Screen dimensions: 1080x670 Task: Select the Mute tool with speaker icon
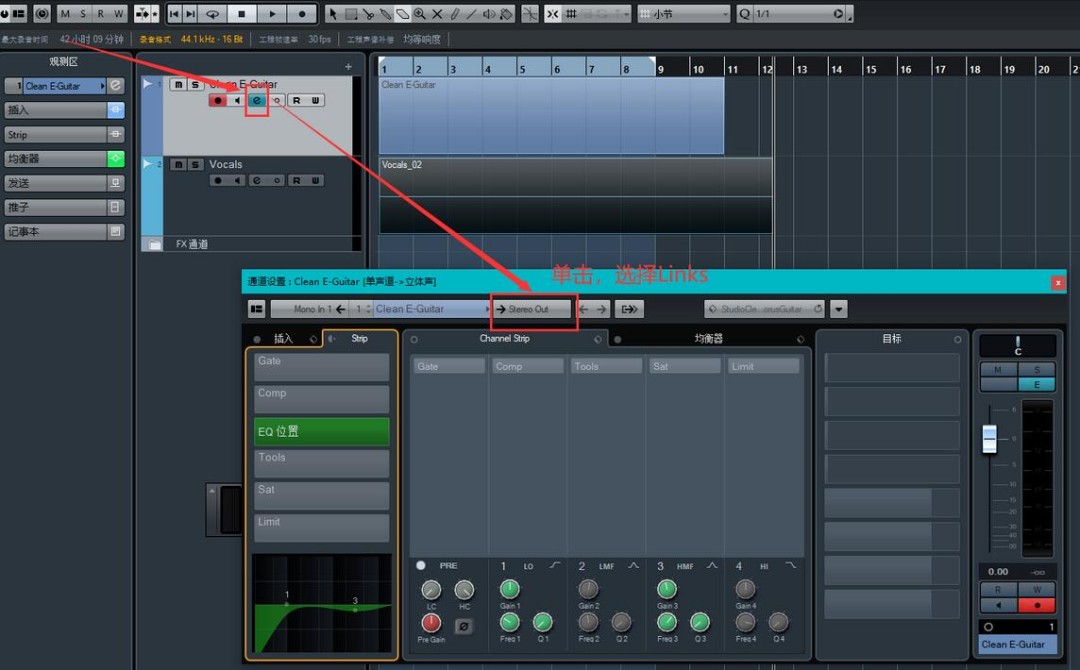click(488, 14)
